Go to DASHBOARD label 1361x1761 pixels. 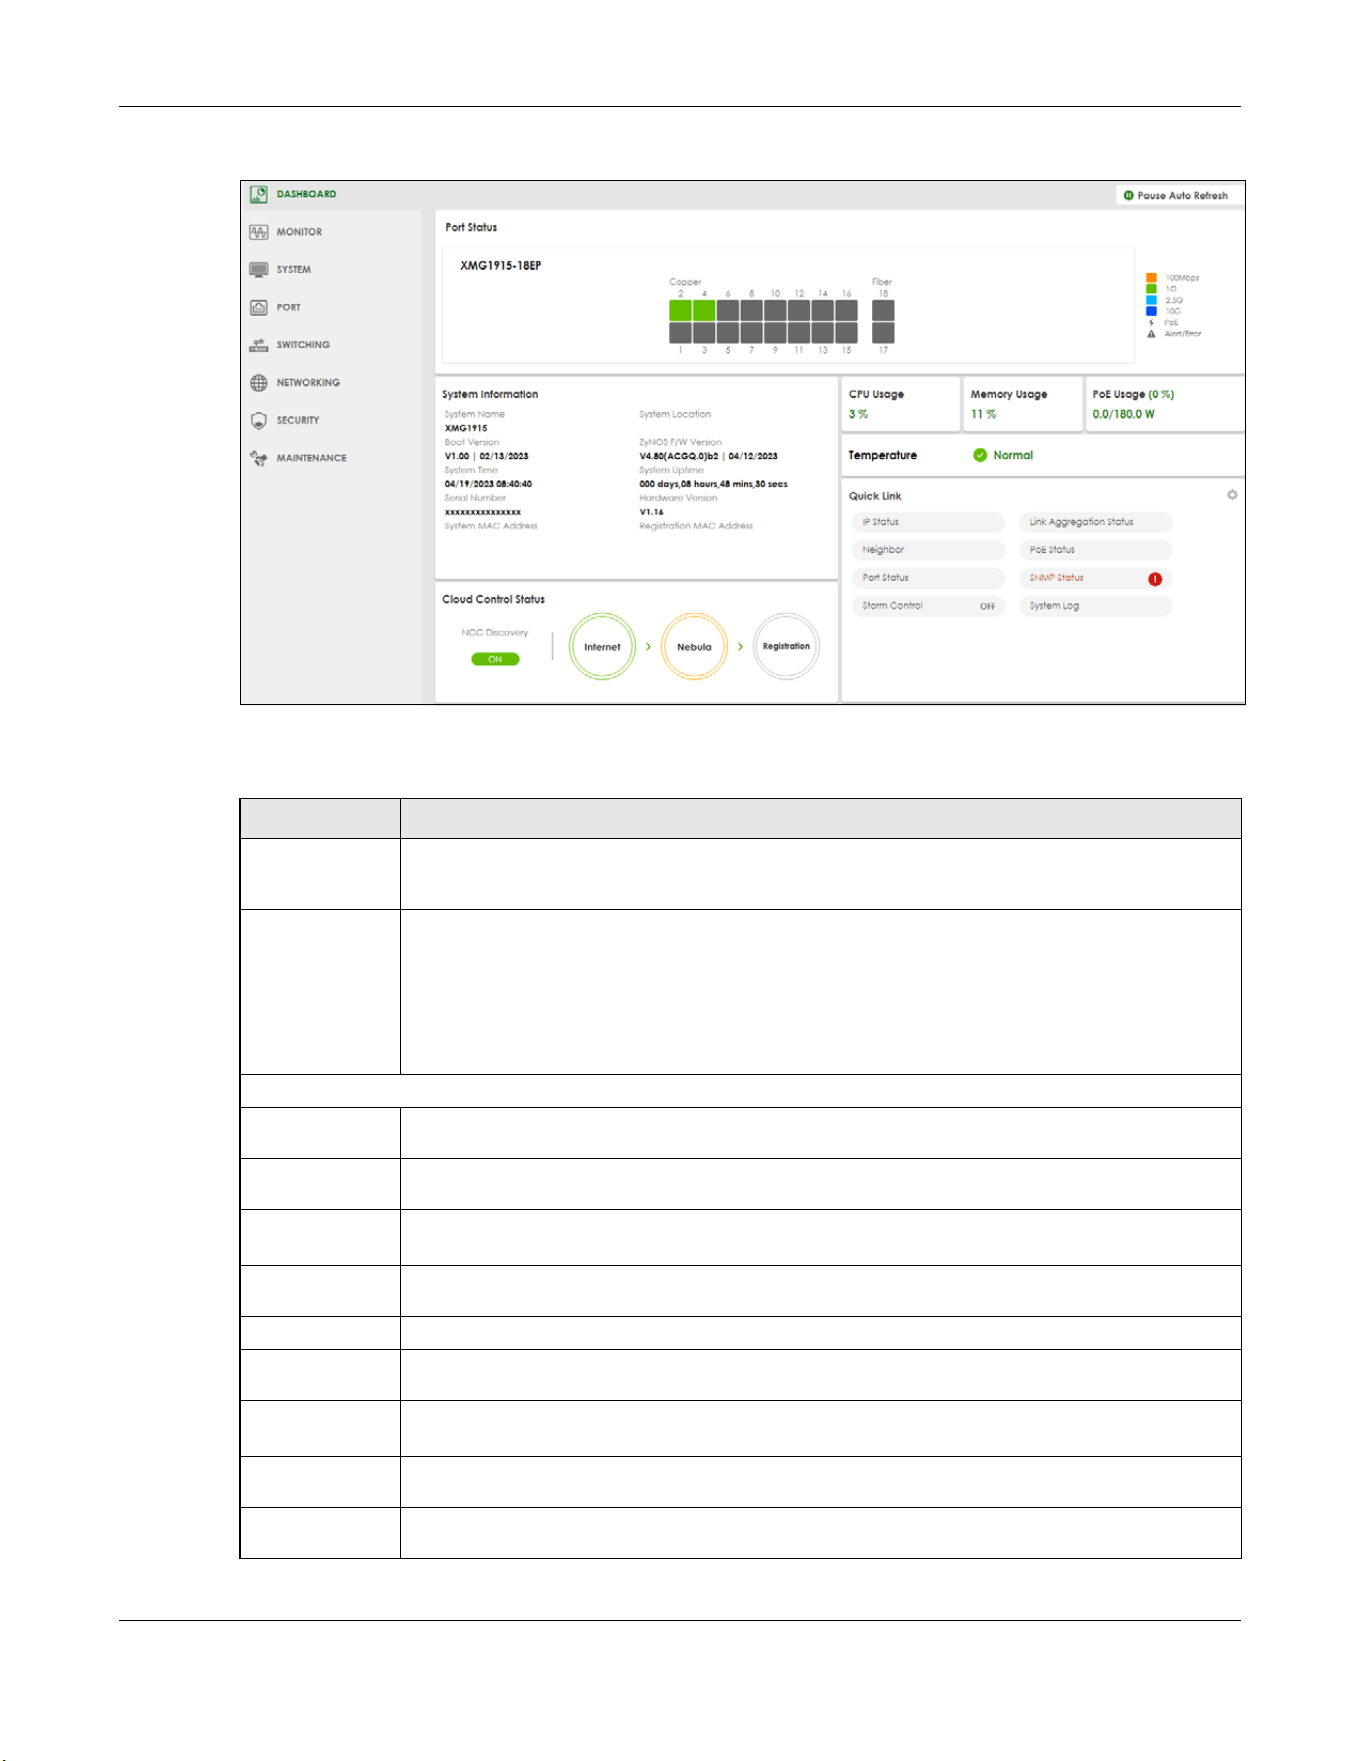tap(306, 194)
